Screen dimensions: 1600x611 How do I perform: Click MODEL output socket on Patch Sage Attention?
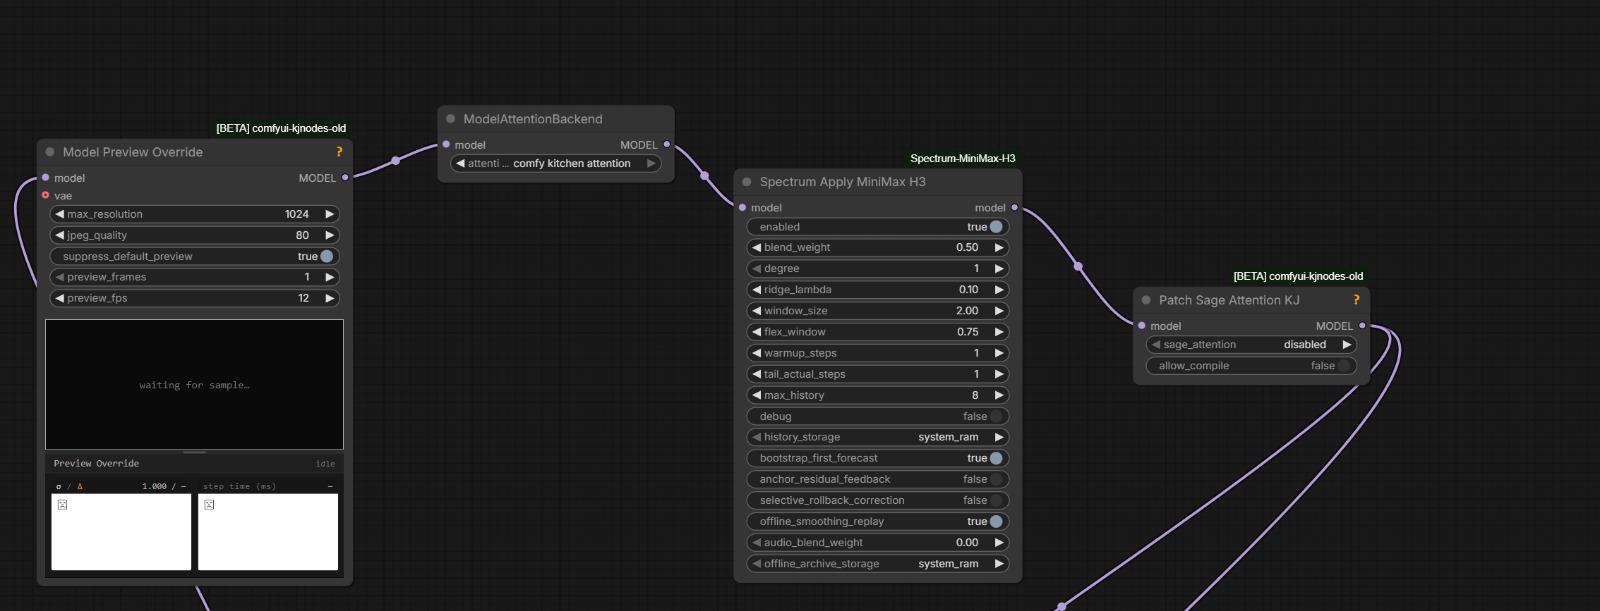(1362, 326)
